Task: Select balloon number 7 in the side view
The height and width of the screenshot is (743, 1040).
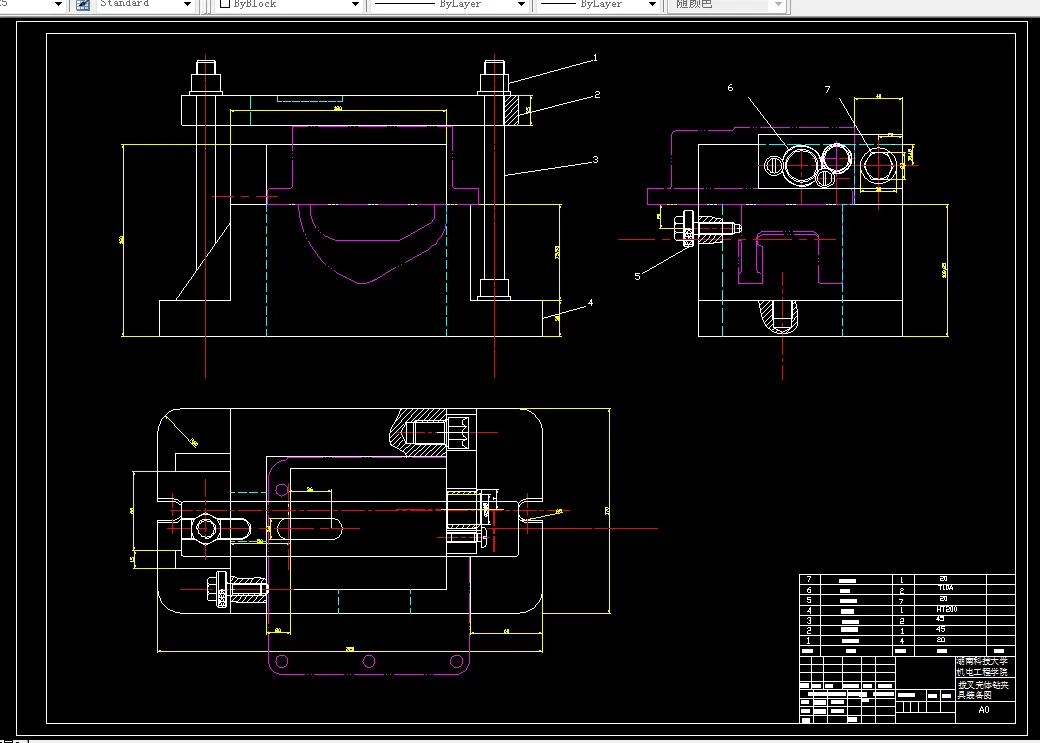Action: [x=827, y=90]
